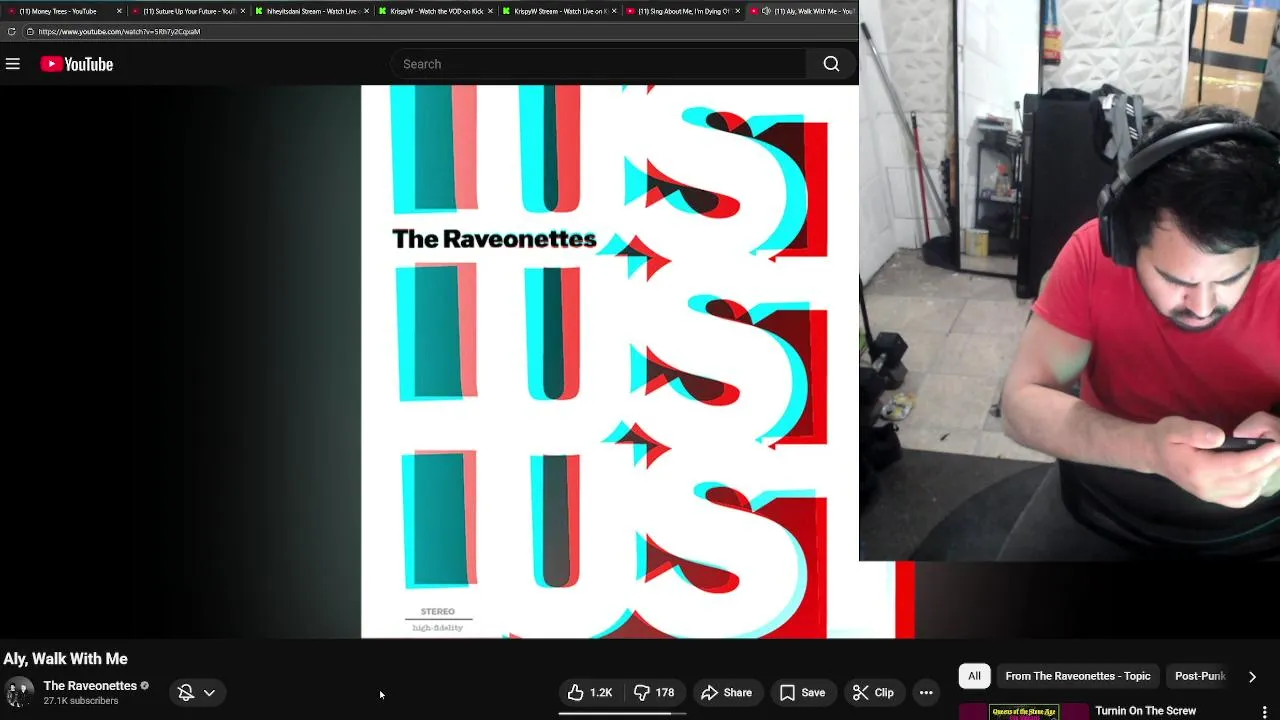Viewport: 1280px width, 720px height.
Task: Open options menu for Turnin On The Screw
Action: click(x=1264, y=712)
